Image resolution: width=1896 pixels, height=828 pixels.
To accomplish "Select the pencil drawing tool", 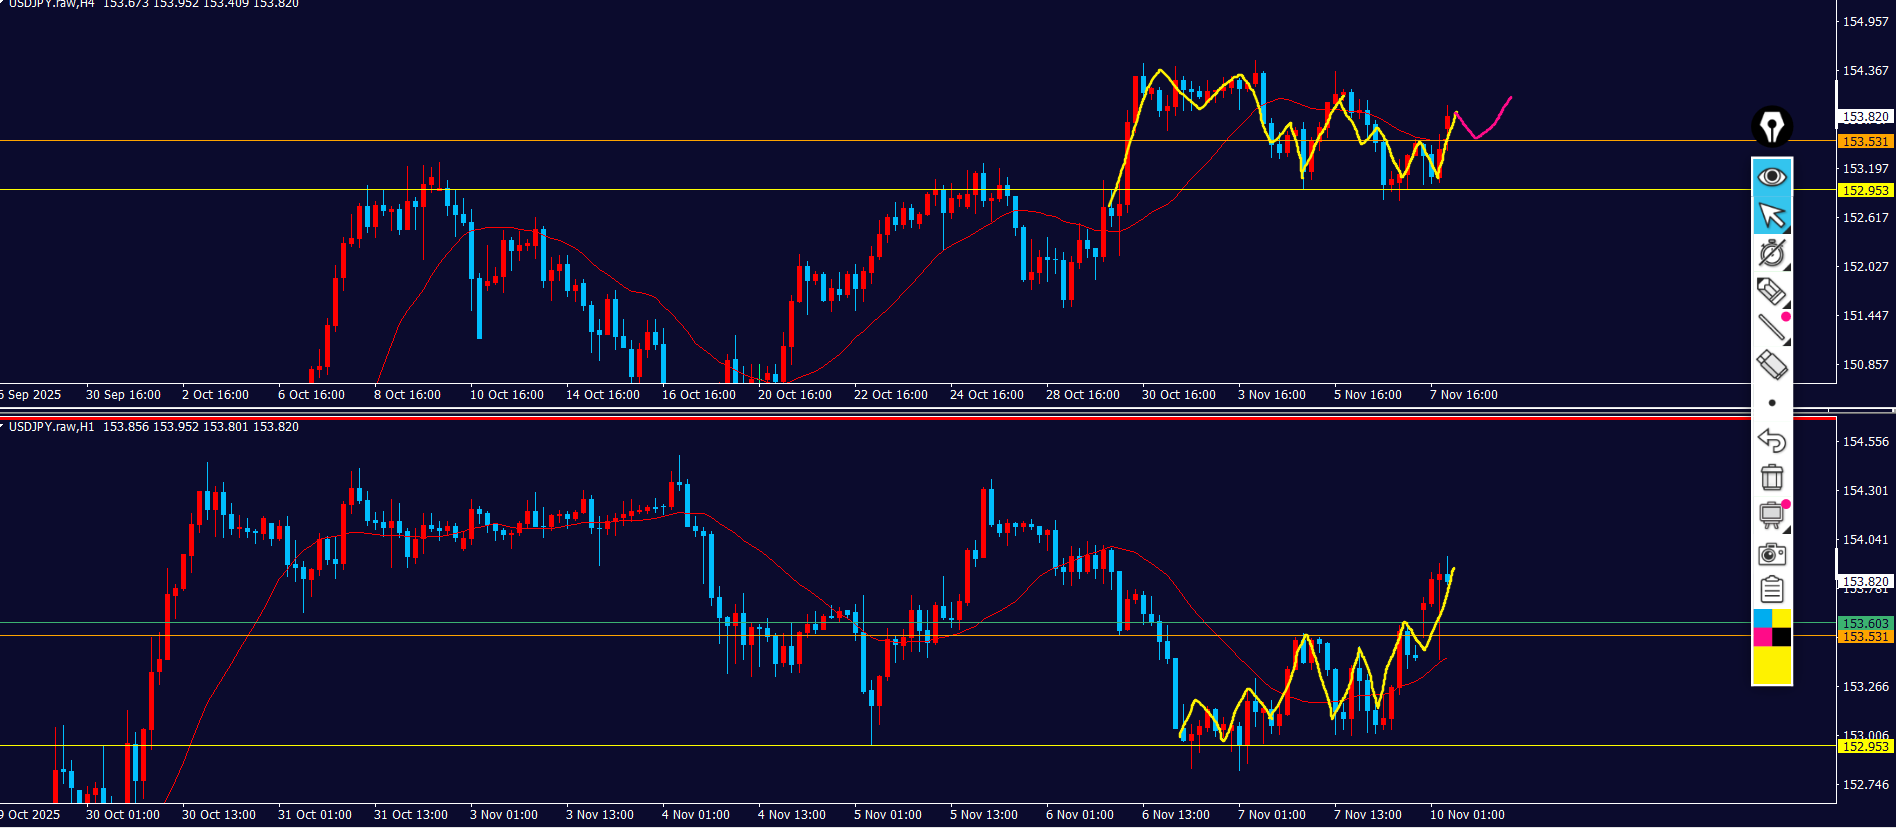I will click(x=1772, y=291).
